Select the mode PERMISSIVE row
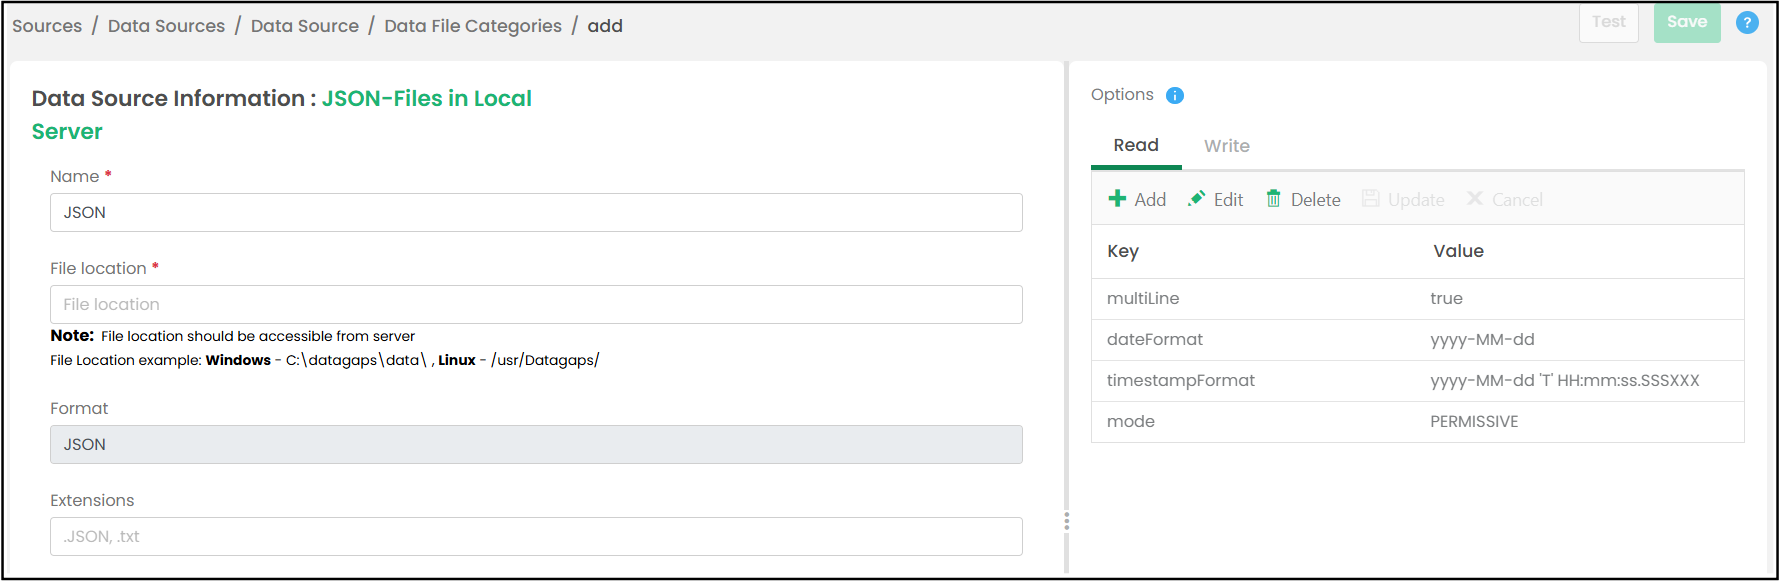1779x581 pixels. click(x=1418, y=422)
